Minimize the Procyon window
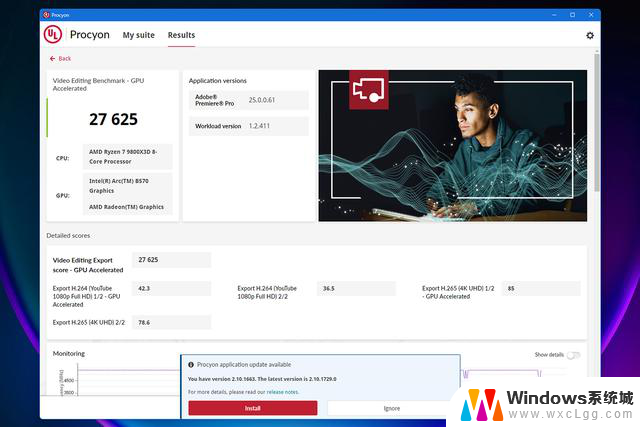The height and width of the screenshot is (427, 640). click(554, 15)
